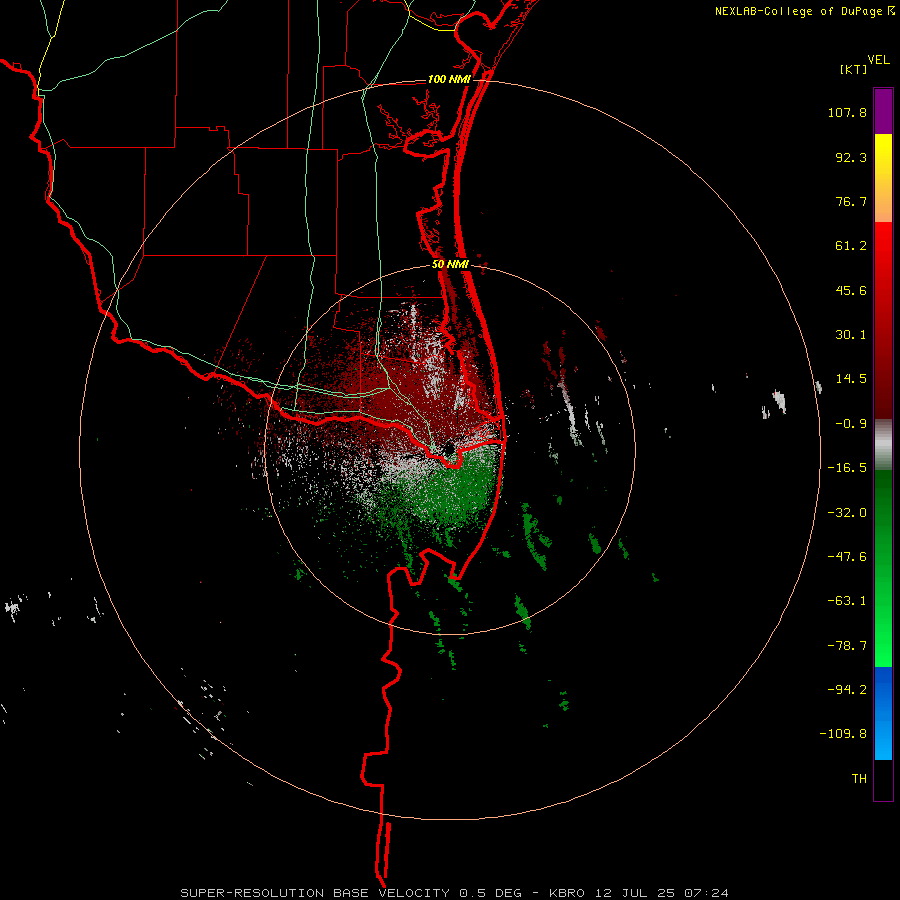Pick the bright red color bar segment

[x=883, y=320]
